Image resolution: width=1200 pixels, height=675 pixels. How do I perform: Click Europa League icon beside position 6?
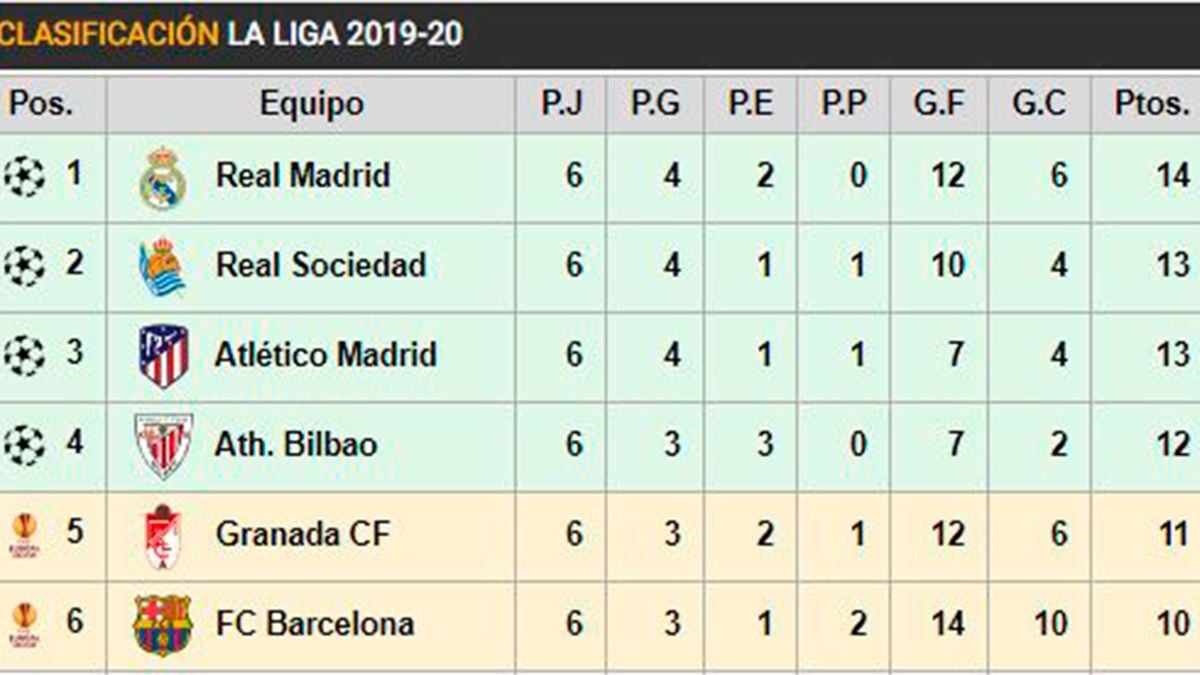click(24, 624)
